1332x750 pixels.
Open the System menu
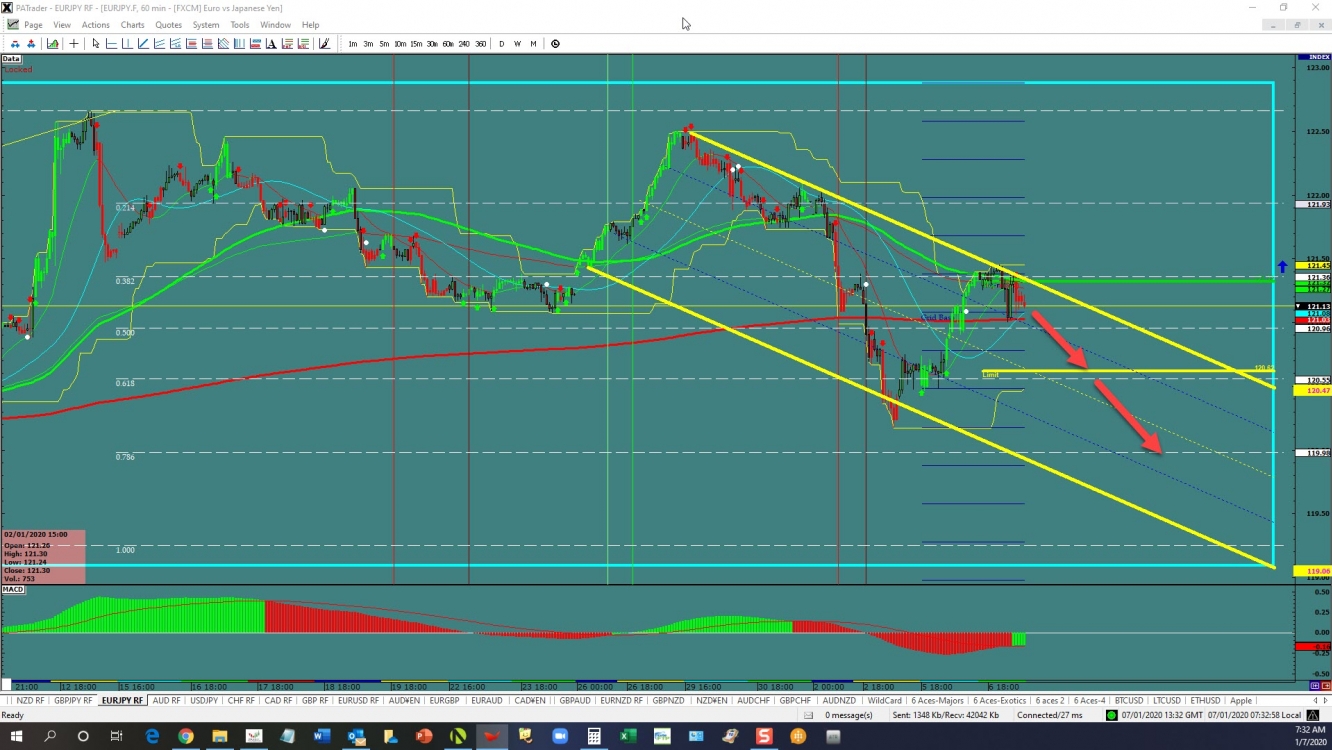pyautogui.click(x=206, y=25)
